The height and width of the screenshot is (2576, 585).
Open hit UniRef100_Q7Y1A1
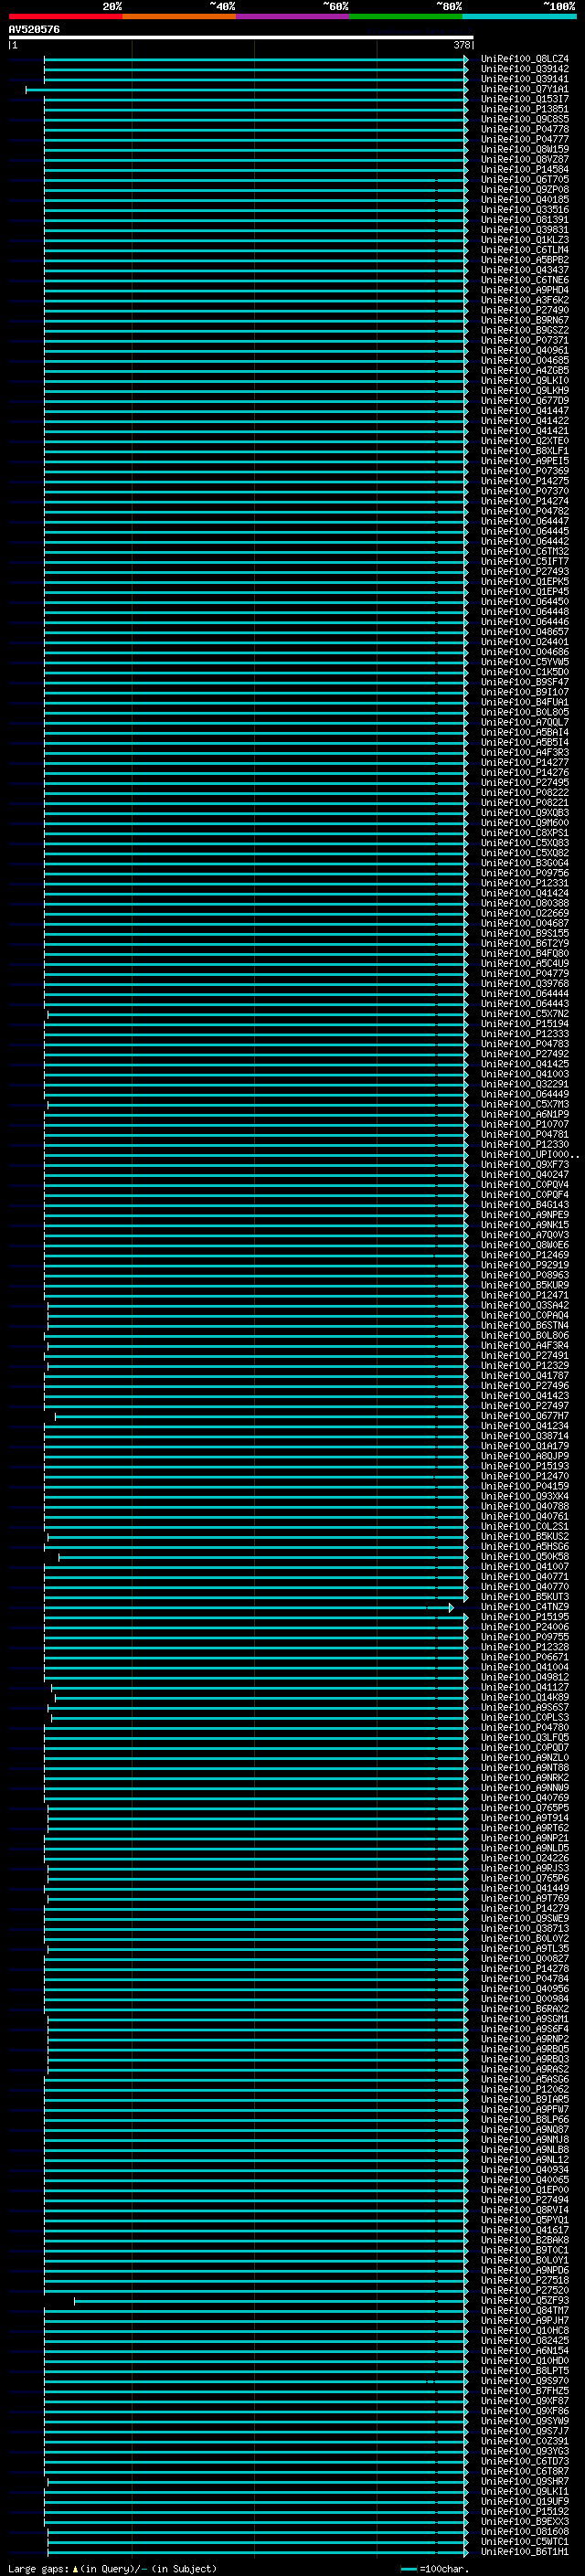point(525,89)
